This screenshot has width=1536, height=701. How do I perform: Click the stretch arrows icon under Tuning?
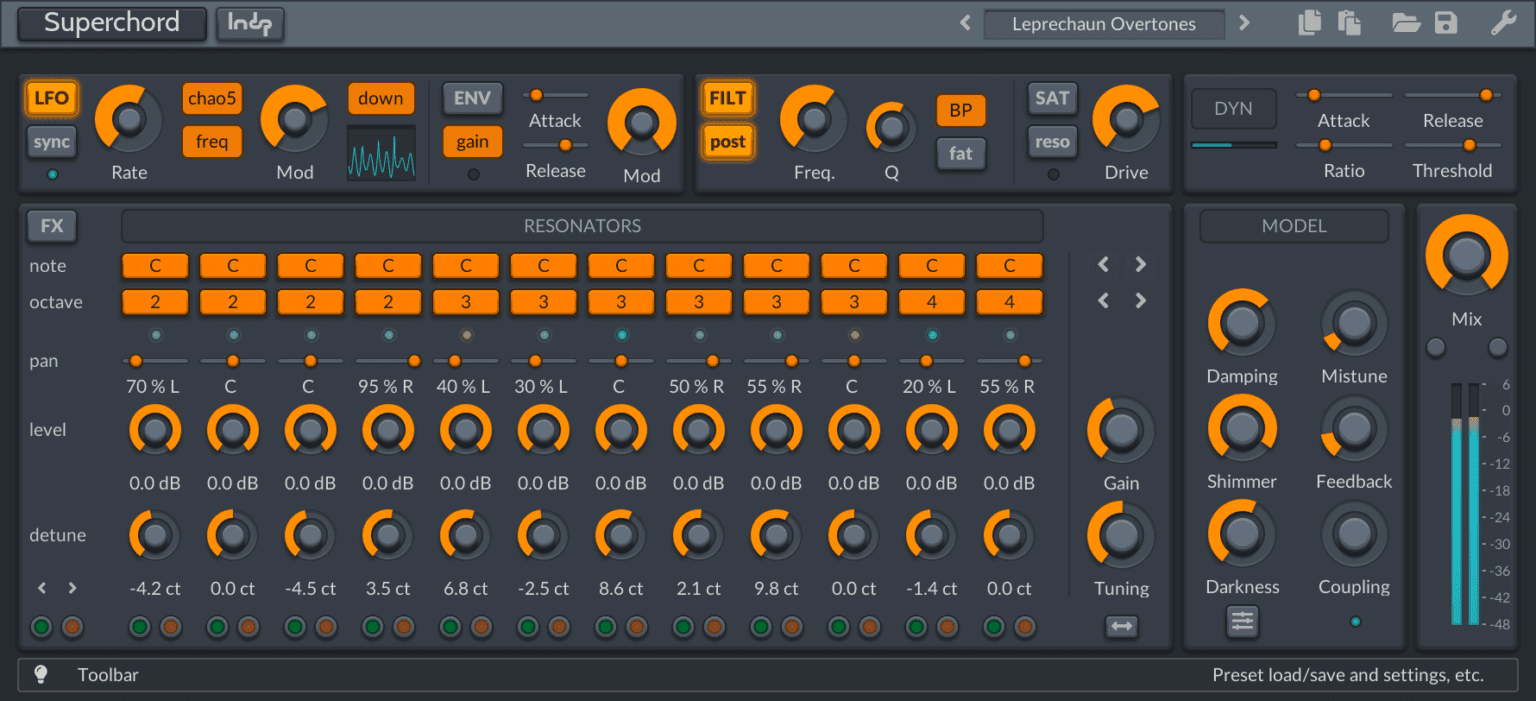pyautogui.click(x=1121, y=626)
